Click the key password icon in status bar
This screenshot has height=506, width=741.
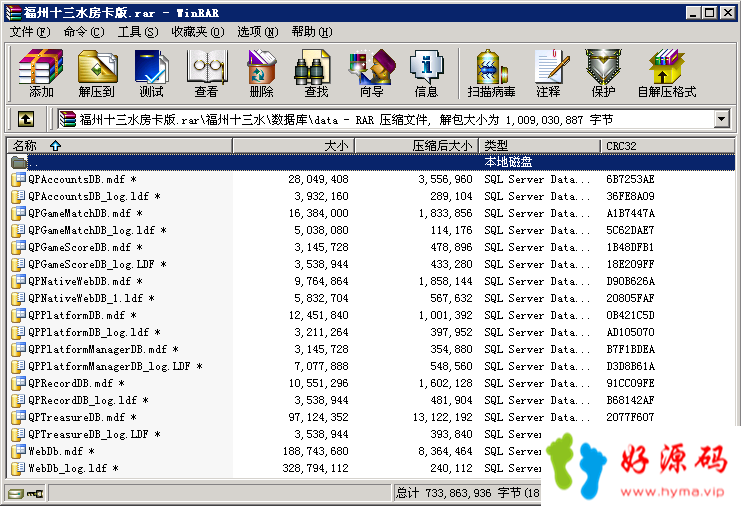(x=34, y=494)
